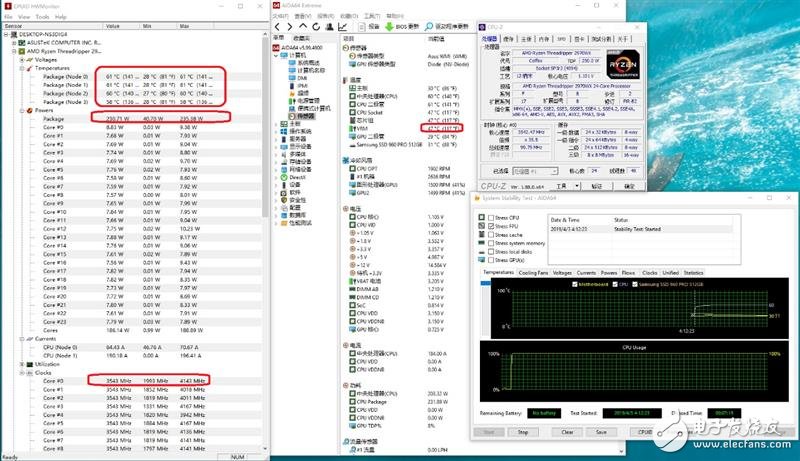Click the monitor icon beside Stress GPU(s)
Viewport: 800px width, 461px height.
[x=482, y=260]
